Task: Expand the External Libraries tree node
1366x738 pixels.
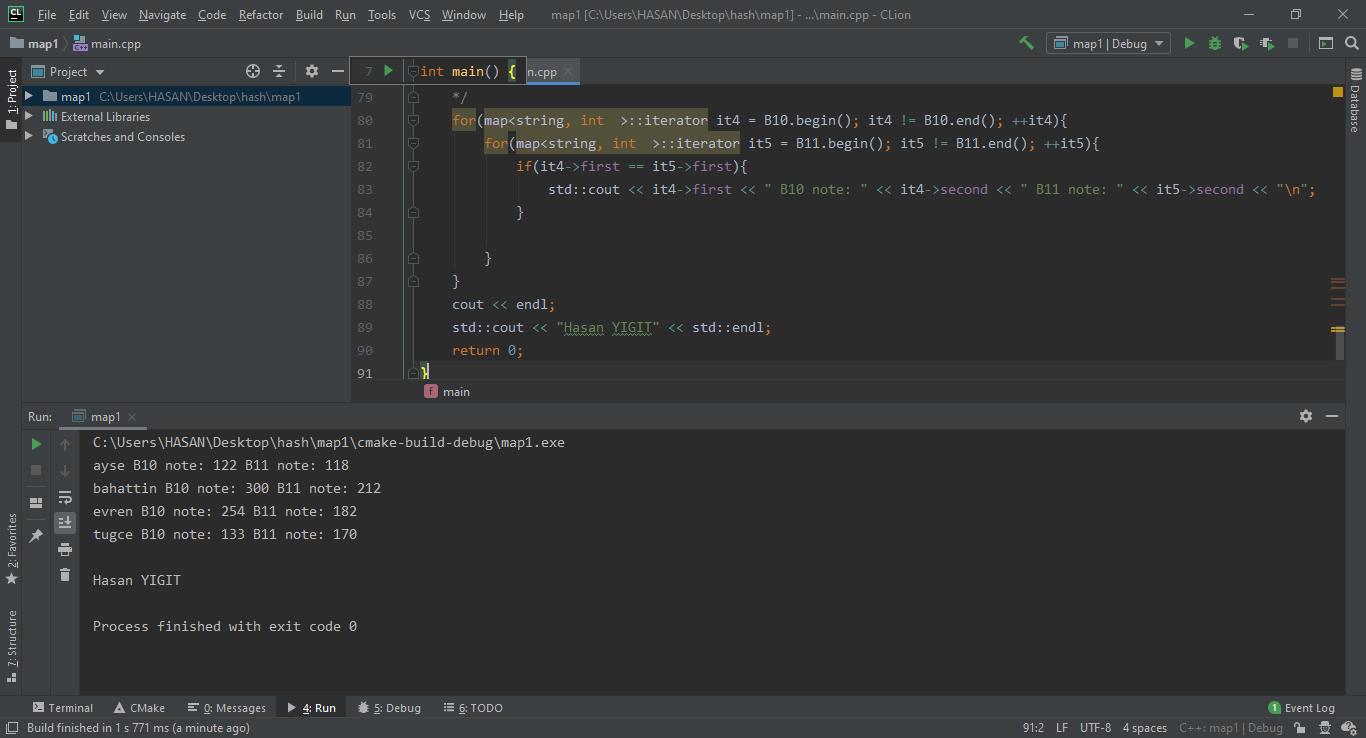Action: [x=29, y=117]
